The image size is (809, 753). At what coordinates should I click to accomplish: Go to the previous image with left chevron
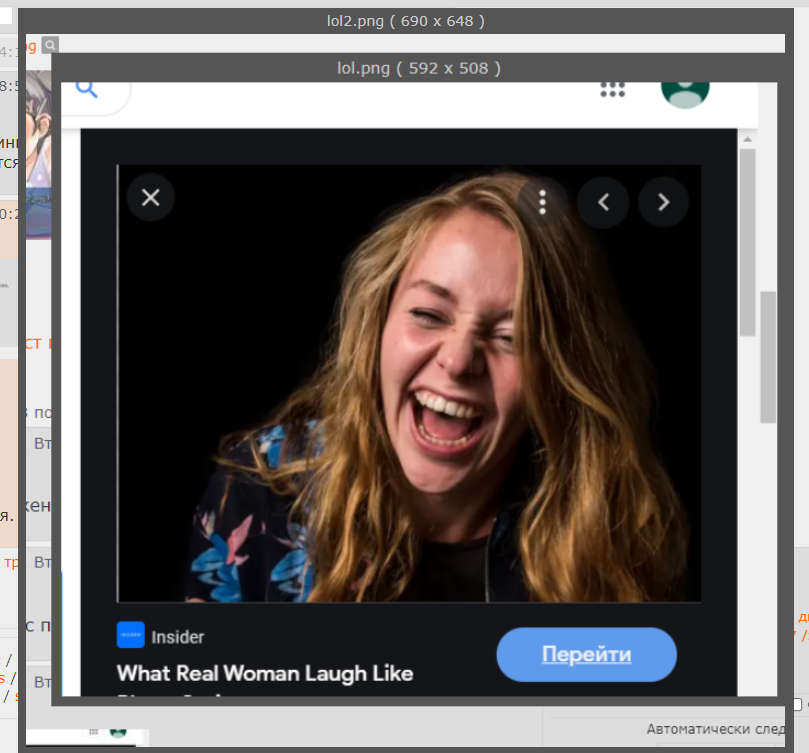604,202
